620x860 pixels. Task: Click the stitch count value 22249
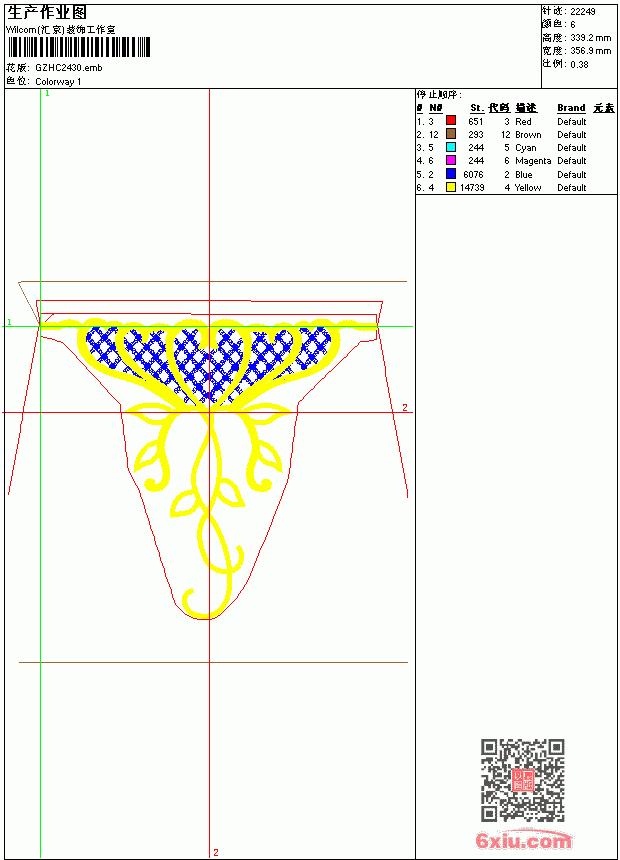[583, 12]
